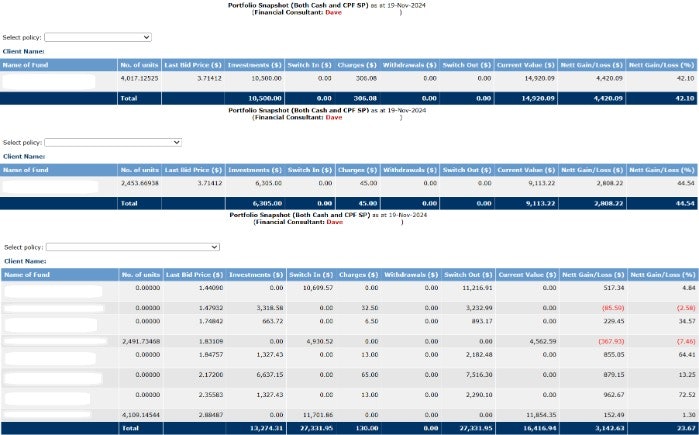This screenshot has width=699, height=435.
Task: Click total current value 16,416.94 in bottom table
Action: point(525,428)
